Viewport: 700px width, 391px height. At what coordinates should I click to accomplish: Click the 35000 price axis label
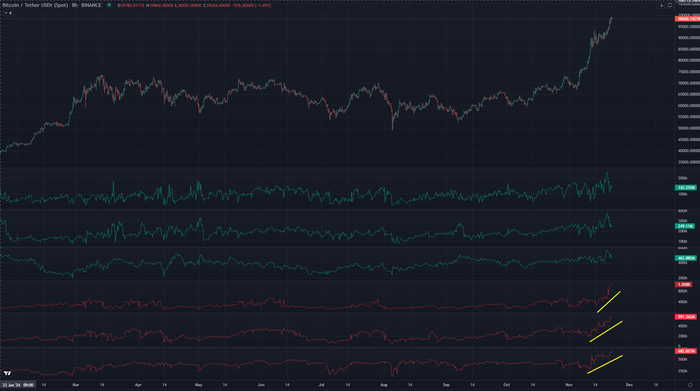689,162
